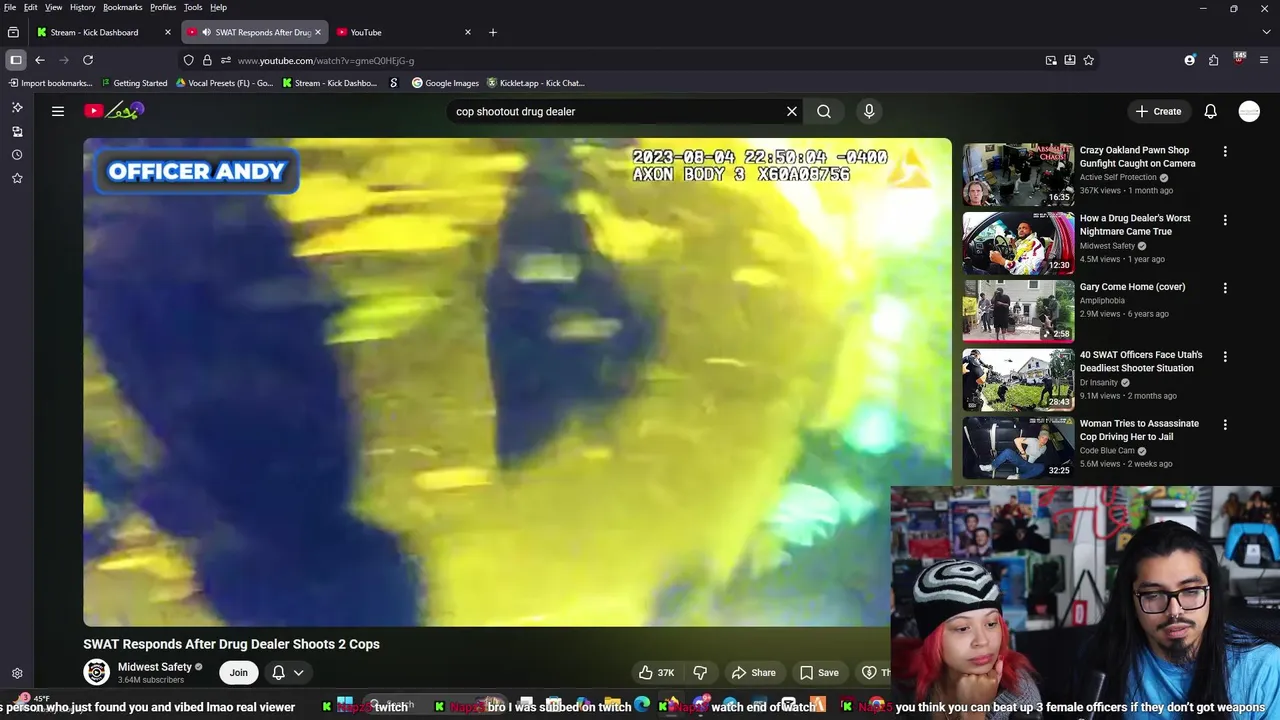Open the history clock sidebar icon
Screen dimensions: 1280x720
tap(17, 155)
